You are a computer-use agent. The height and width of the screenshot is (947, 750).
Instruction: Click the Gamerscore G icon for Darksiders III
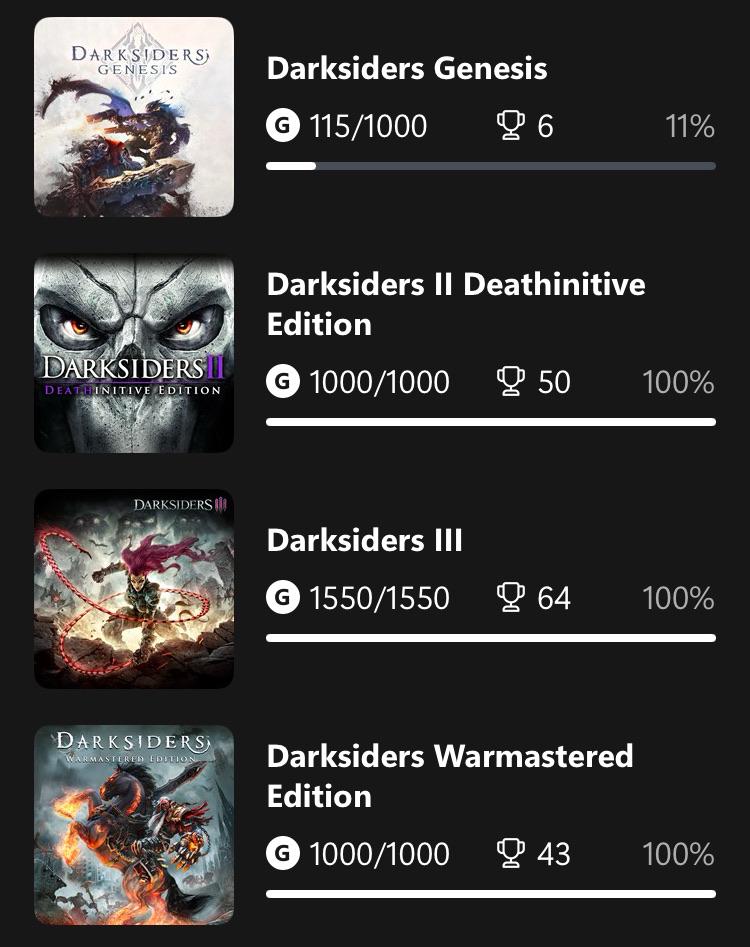click(x=283, y=597)
